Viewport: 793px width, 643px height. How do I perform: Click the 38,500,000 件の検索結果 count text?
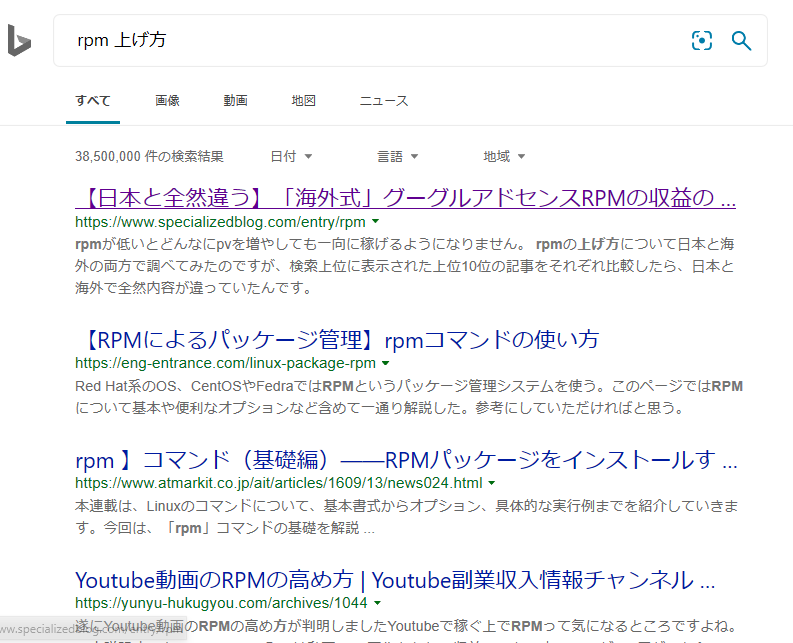pyautogui.click(x=149, y=156)
